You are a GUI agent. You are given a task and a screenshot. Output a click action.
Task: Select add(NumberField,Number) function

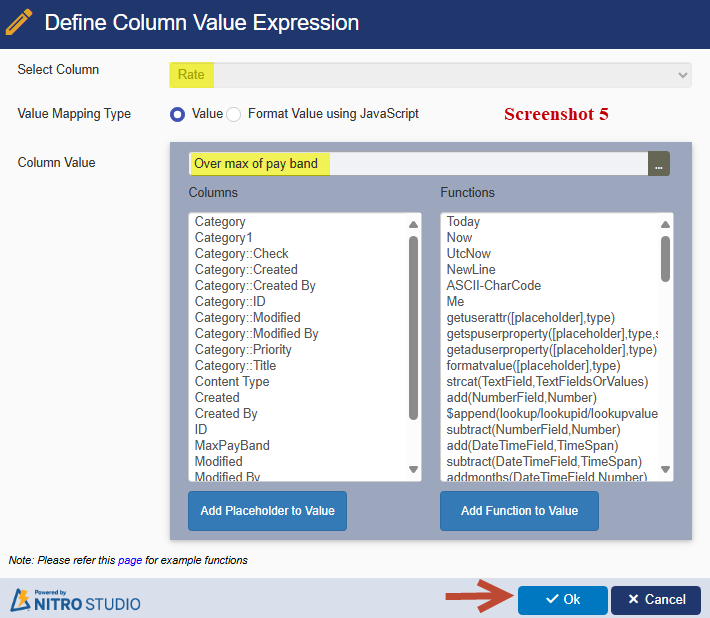(x=522, y=398)
